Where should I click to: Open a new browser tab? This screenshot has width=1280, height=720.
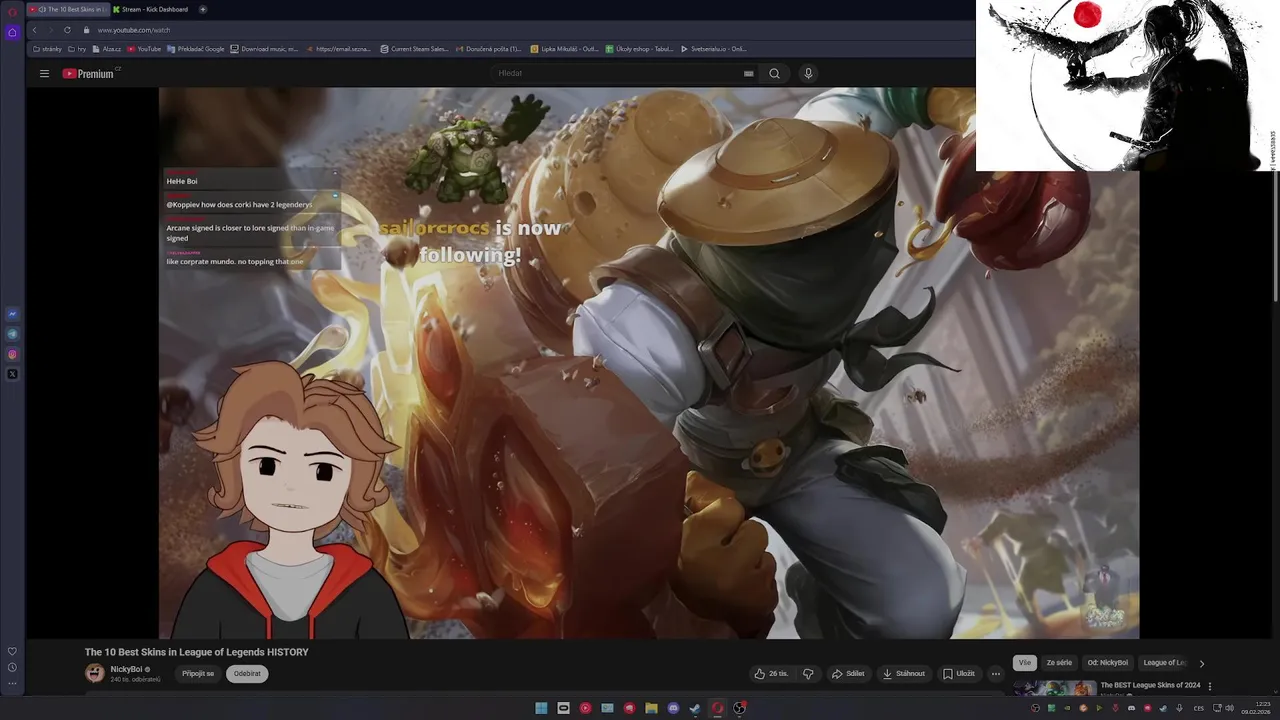tap(203, 9)
